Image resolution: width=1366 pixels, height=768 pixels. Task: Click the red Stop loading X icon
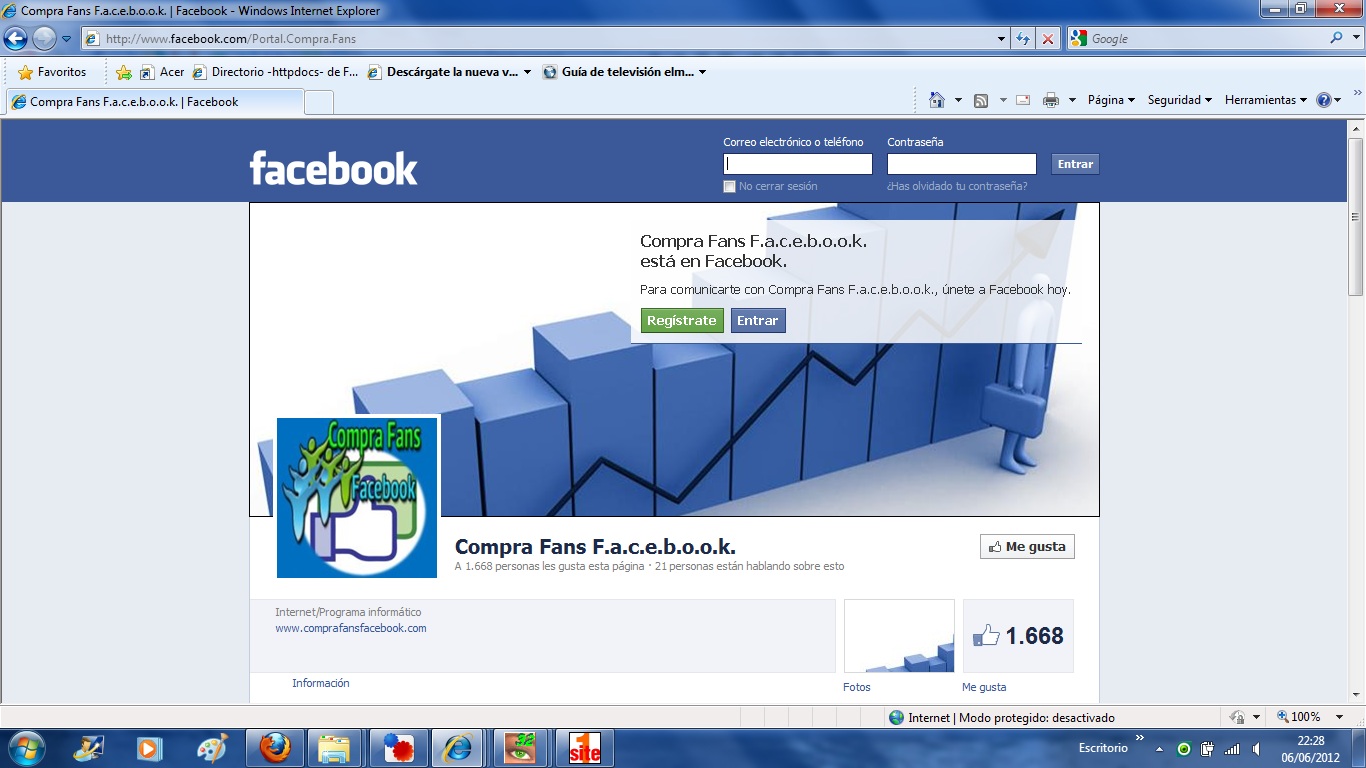(x=1047, y=39)
